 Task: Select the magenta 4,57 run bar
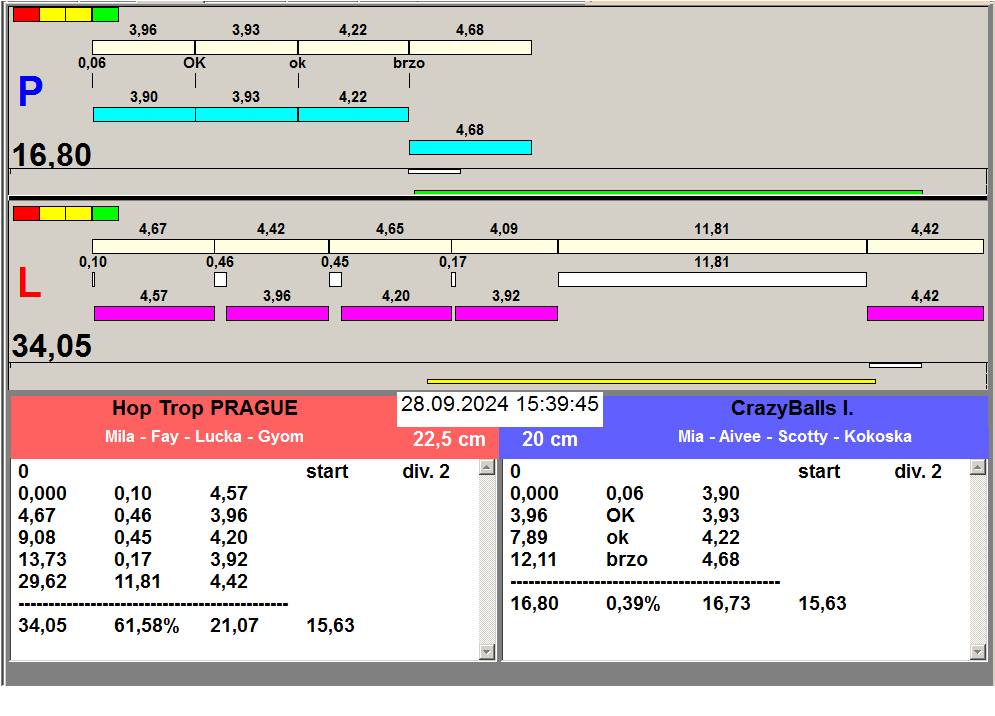[154, 314]
